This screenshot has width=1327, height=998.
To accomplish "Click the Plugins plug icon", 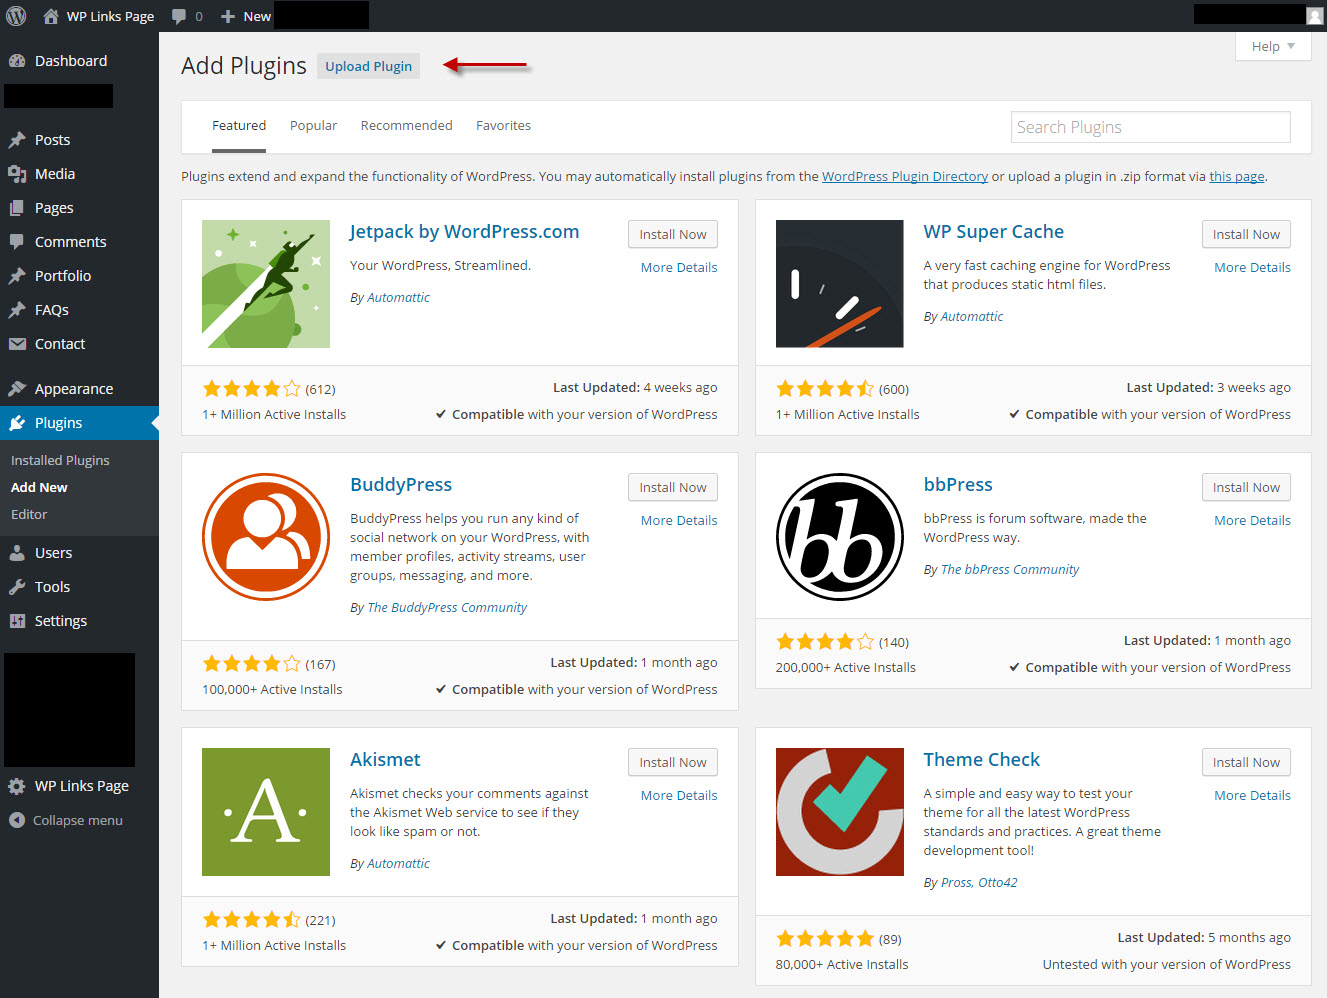I will (x=17, y=423).
